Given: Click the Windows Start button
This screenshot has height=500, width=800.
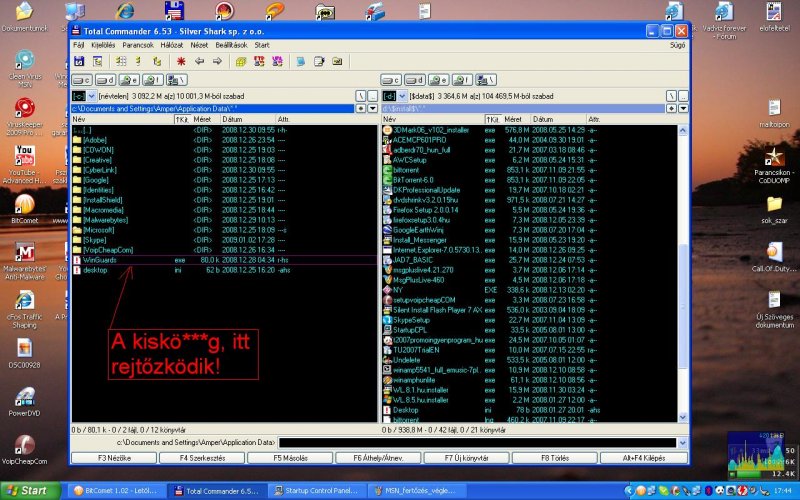Looking at the screenshot, I should [31, 491].
